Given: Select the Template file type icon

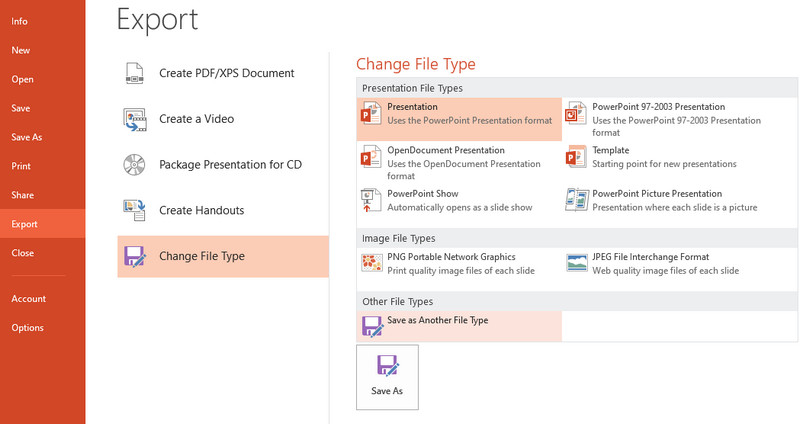Looking at the screenshot, I should coord(576,157).
